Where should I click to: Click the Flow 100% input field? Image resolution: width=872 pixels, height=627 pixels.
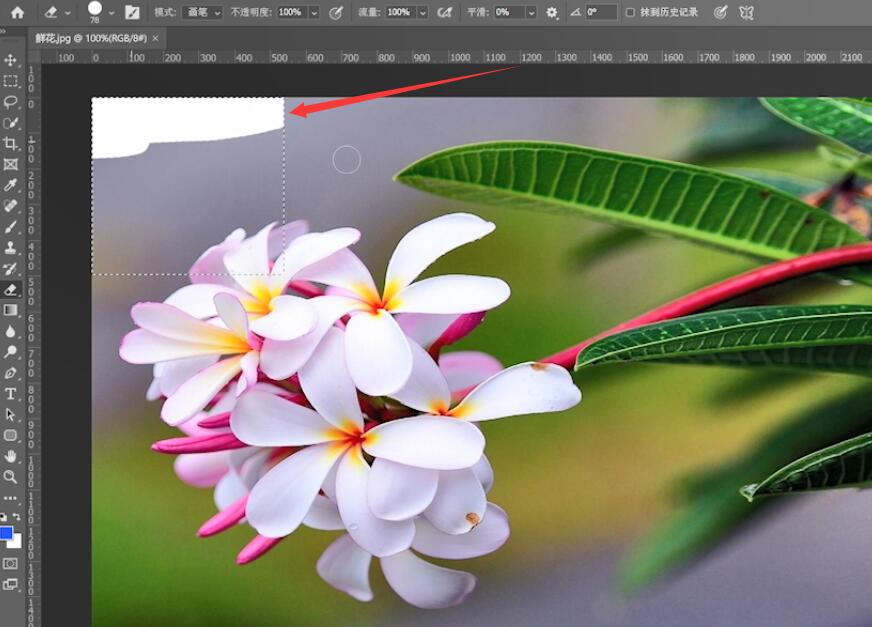pyautogui.click(x=401, y=12)
